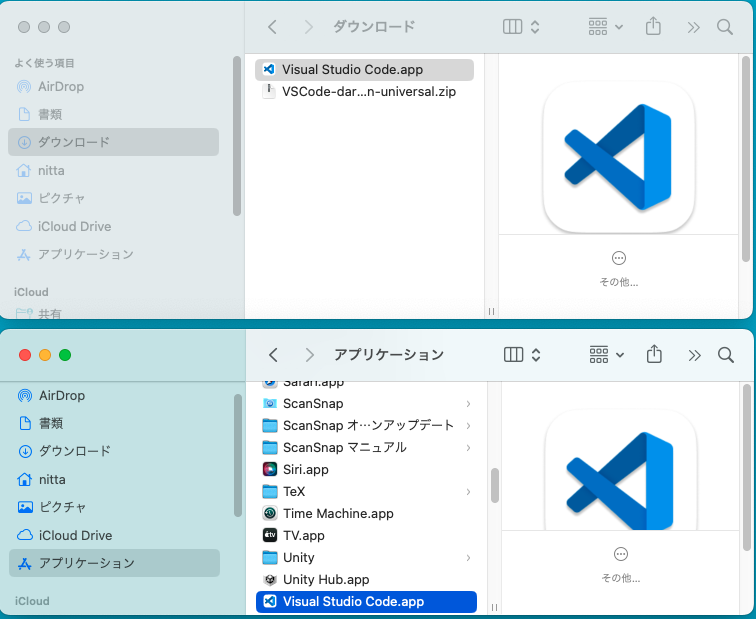Click the VS Code preview image in the ダウンロード window
The height and width of the screenshot is (619, 756).
(x=618, y=157)
